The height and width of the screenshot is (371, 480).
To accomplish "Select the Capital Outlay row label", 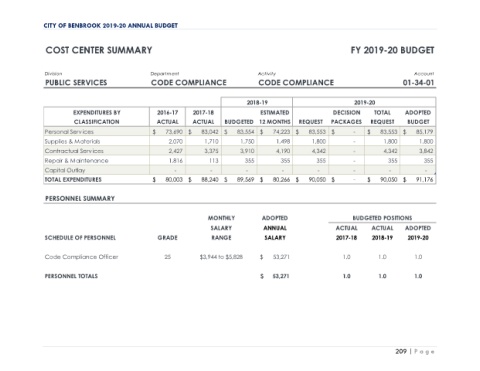I will 65,170.
